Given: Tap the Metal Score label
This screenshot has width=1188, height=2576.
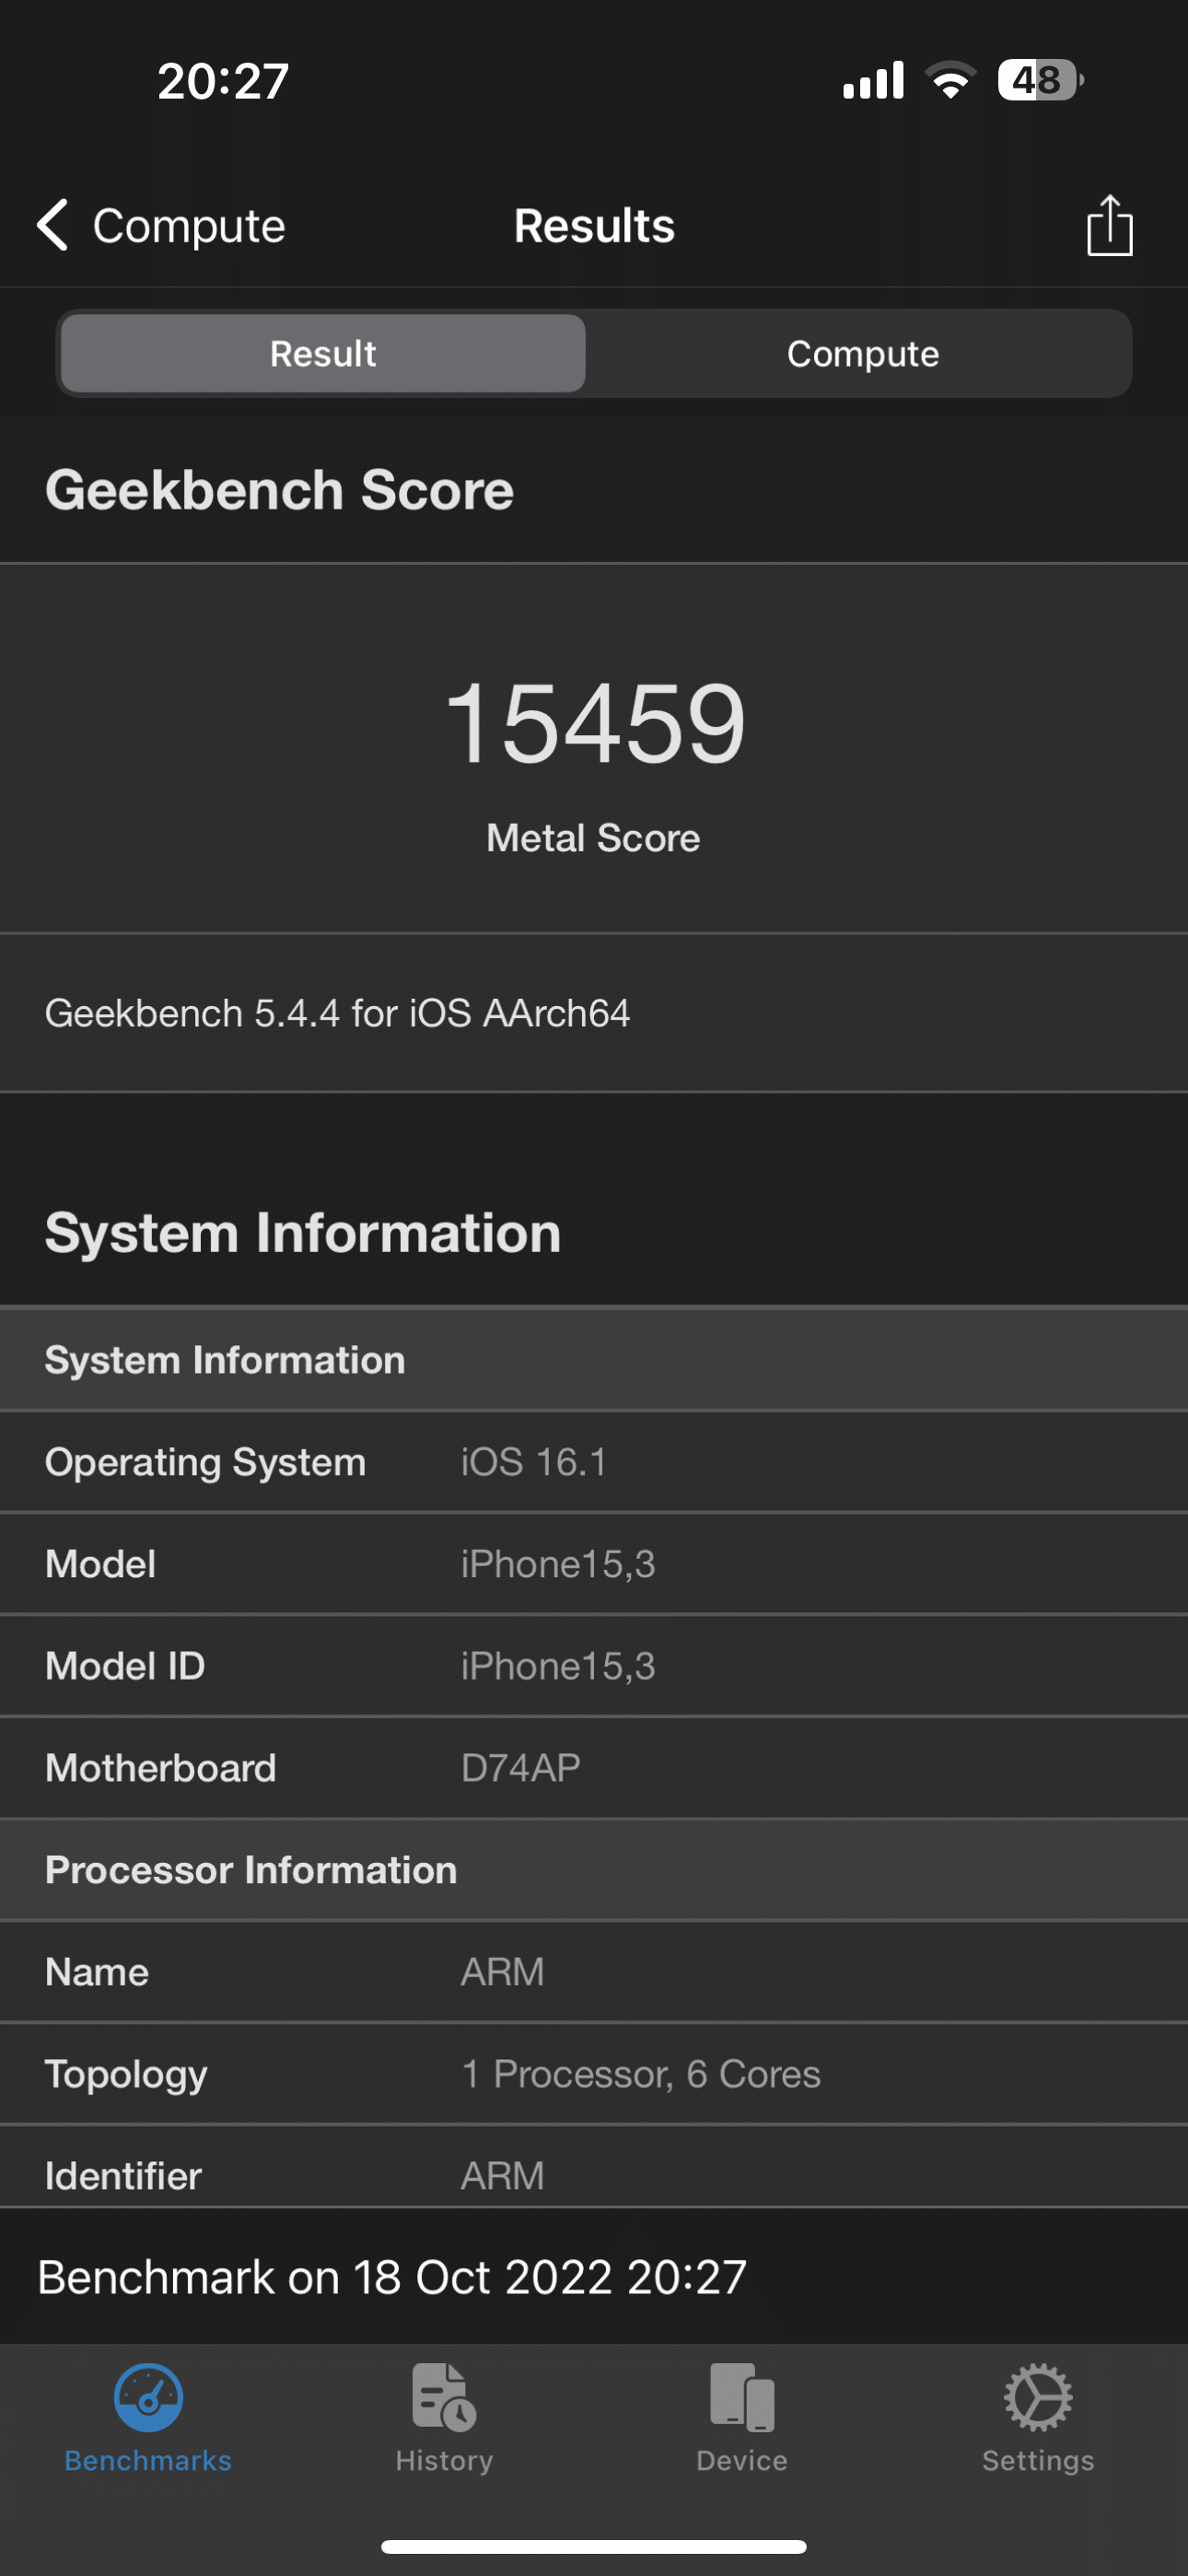Looking at the screenshot, I should click(x=593, y=838).
